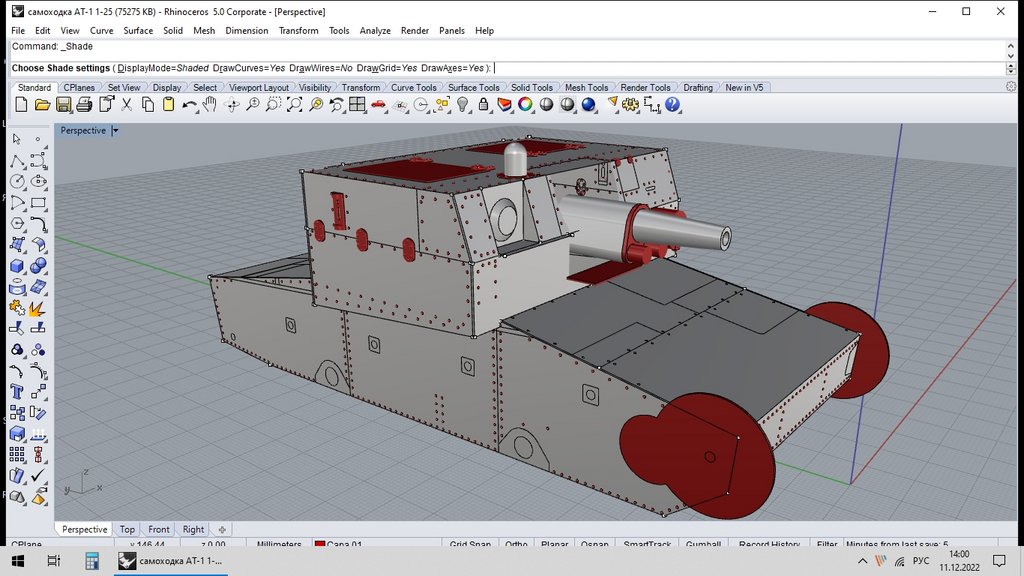Click the Help question mark icon
1024x576 pixels.
coord(673,104)
